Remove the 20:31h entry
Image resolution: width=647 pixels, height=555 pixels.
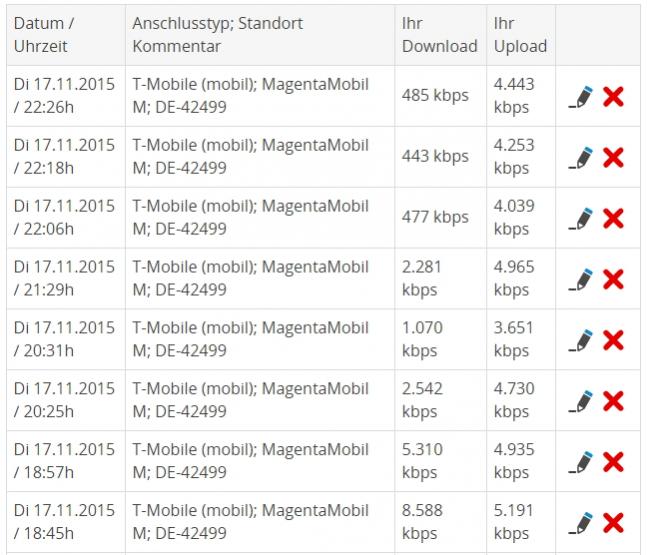pyautogui.click(x=613, y=340)
